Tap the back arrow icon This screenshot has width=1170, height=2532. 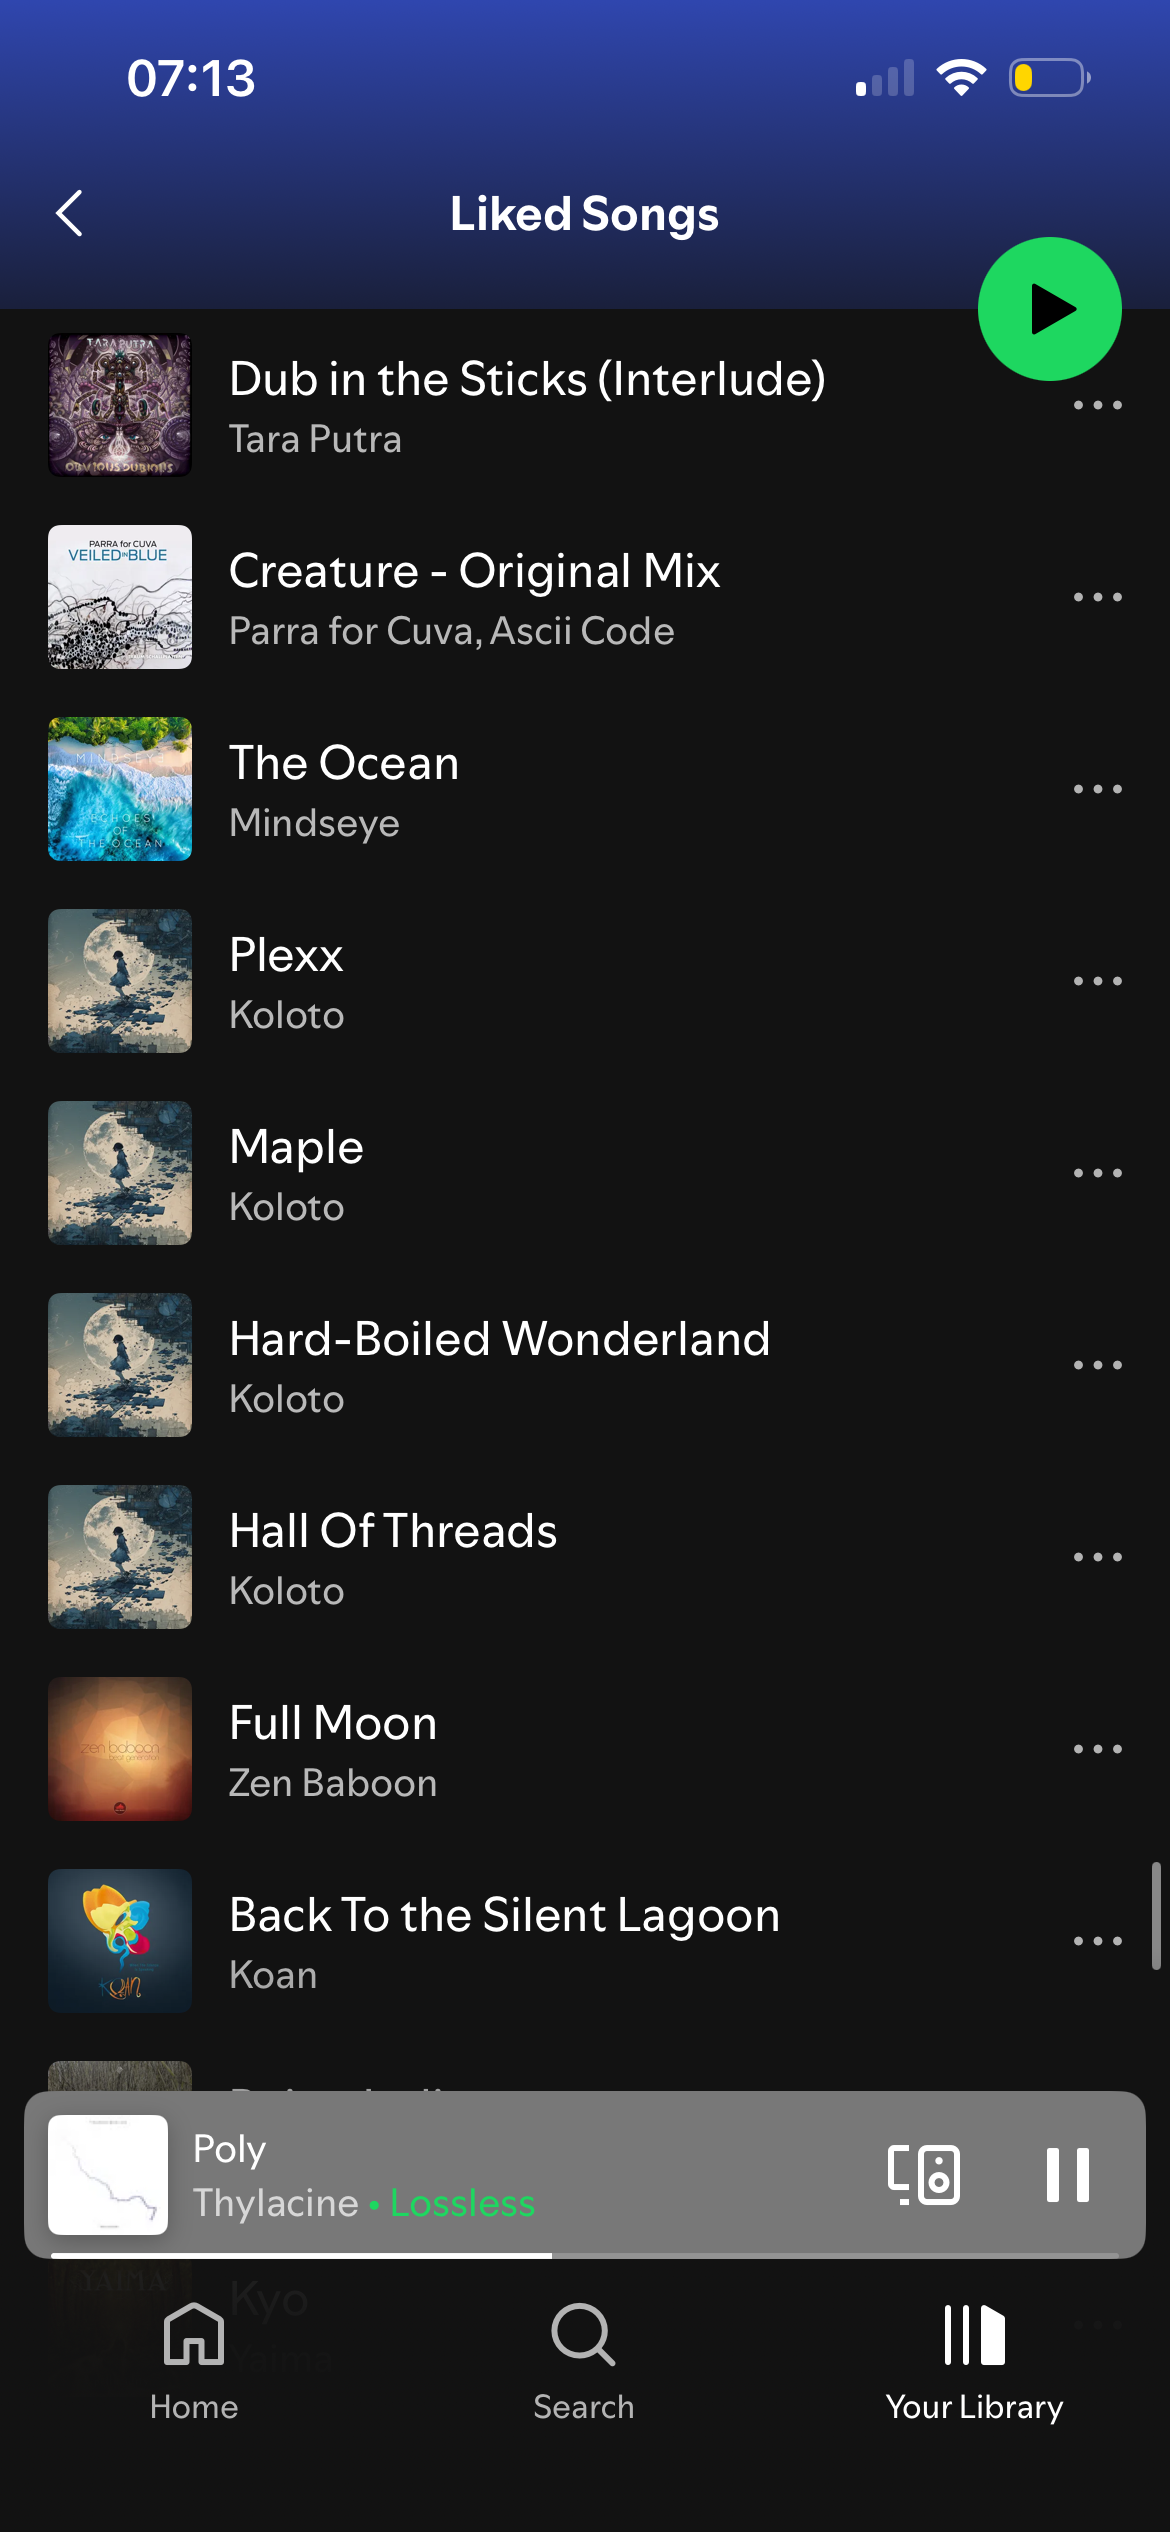pos(69,213)
